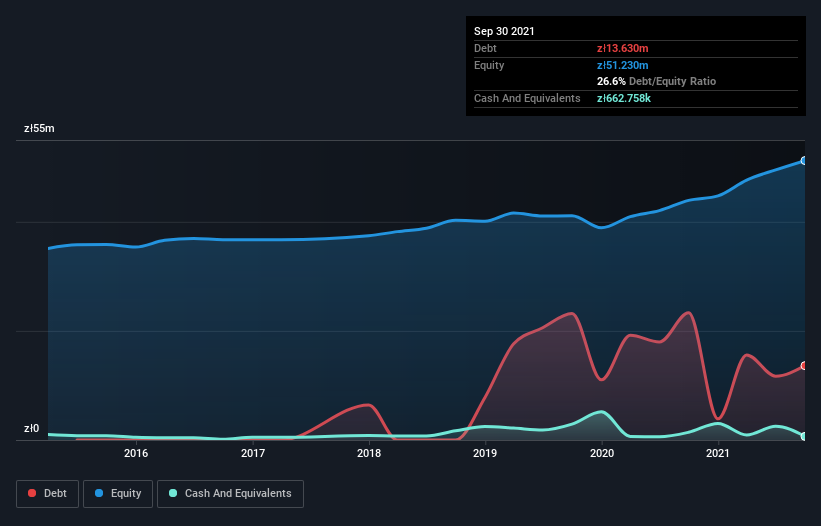This screenshot has width=821, height=526.
Task: Click the red Debt legend dot
Action: (32, 493)
